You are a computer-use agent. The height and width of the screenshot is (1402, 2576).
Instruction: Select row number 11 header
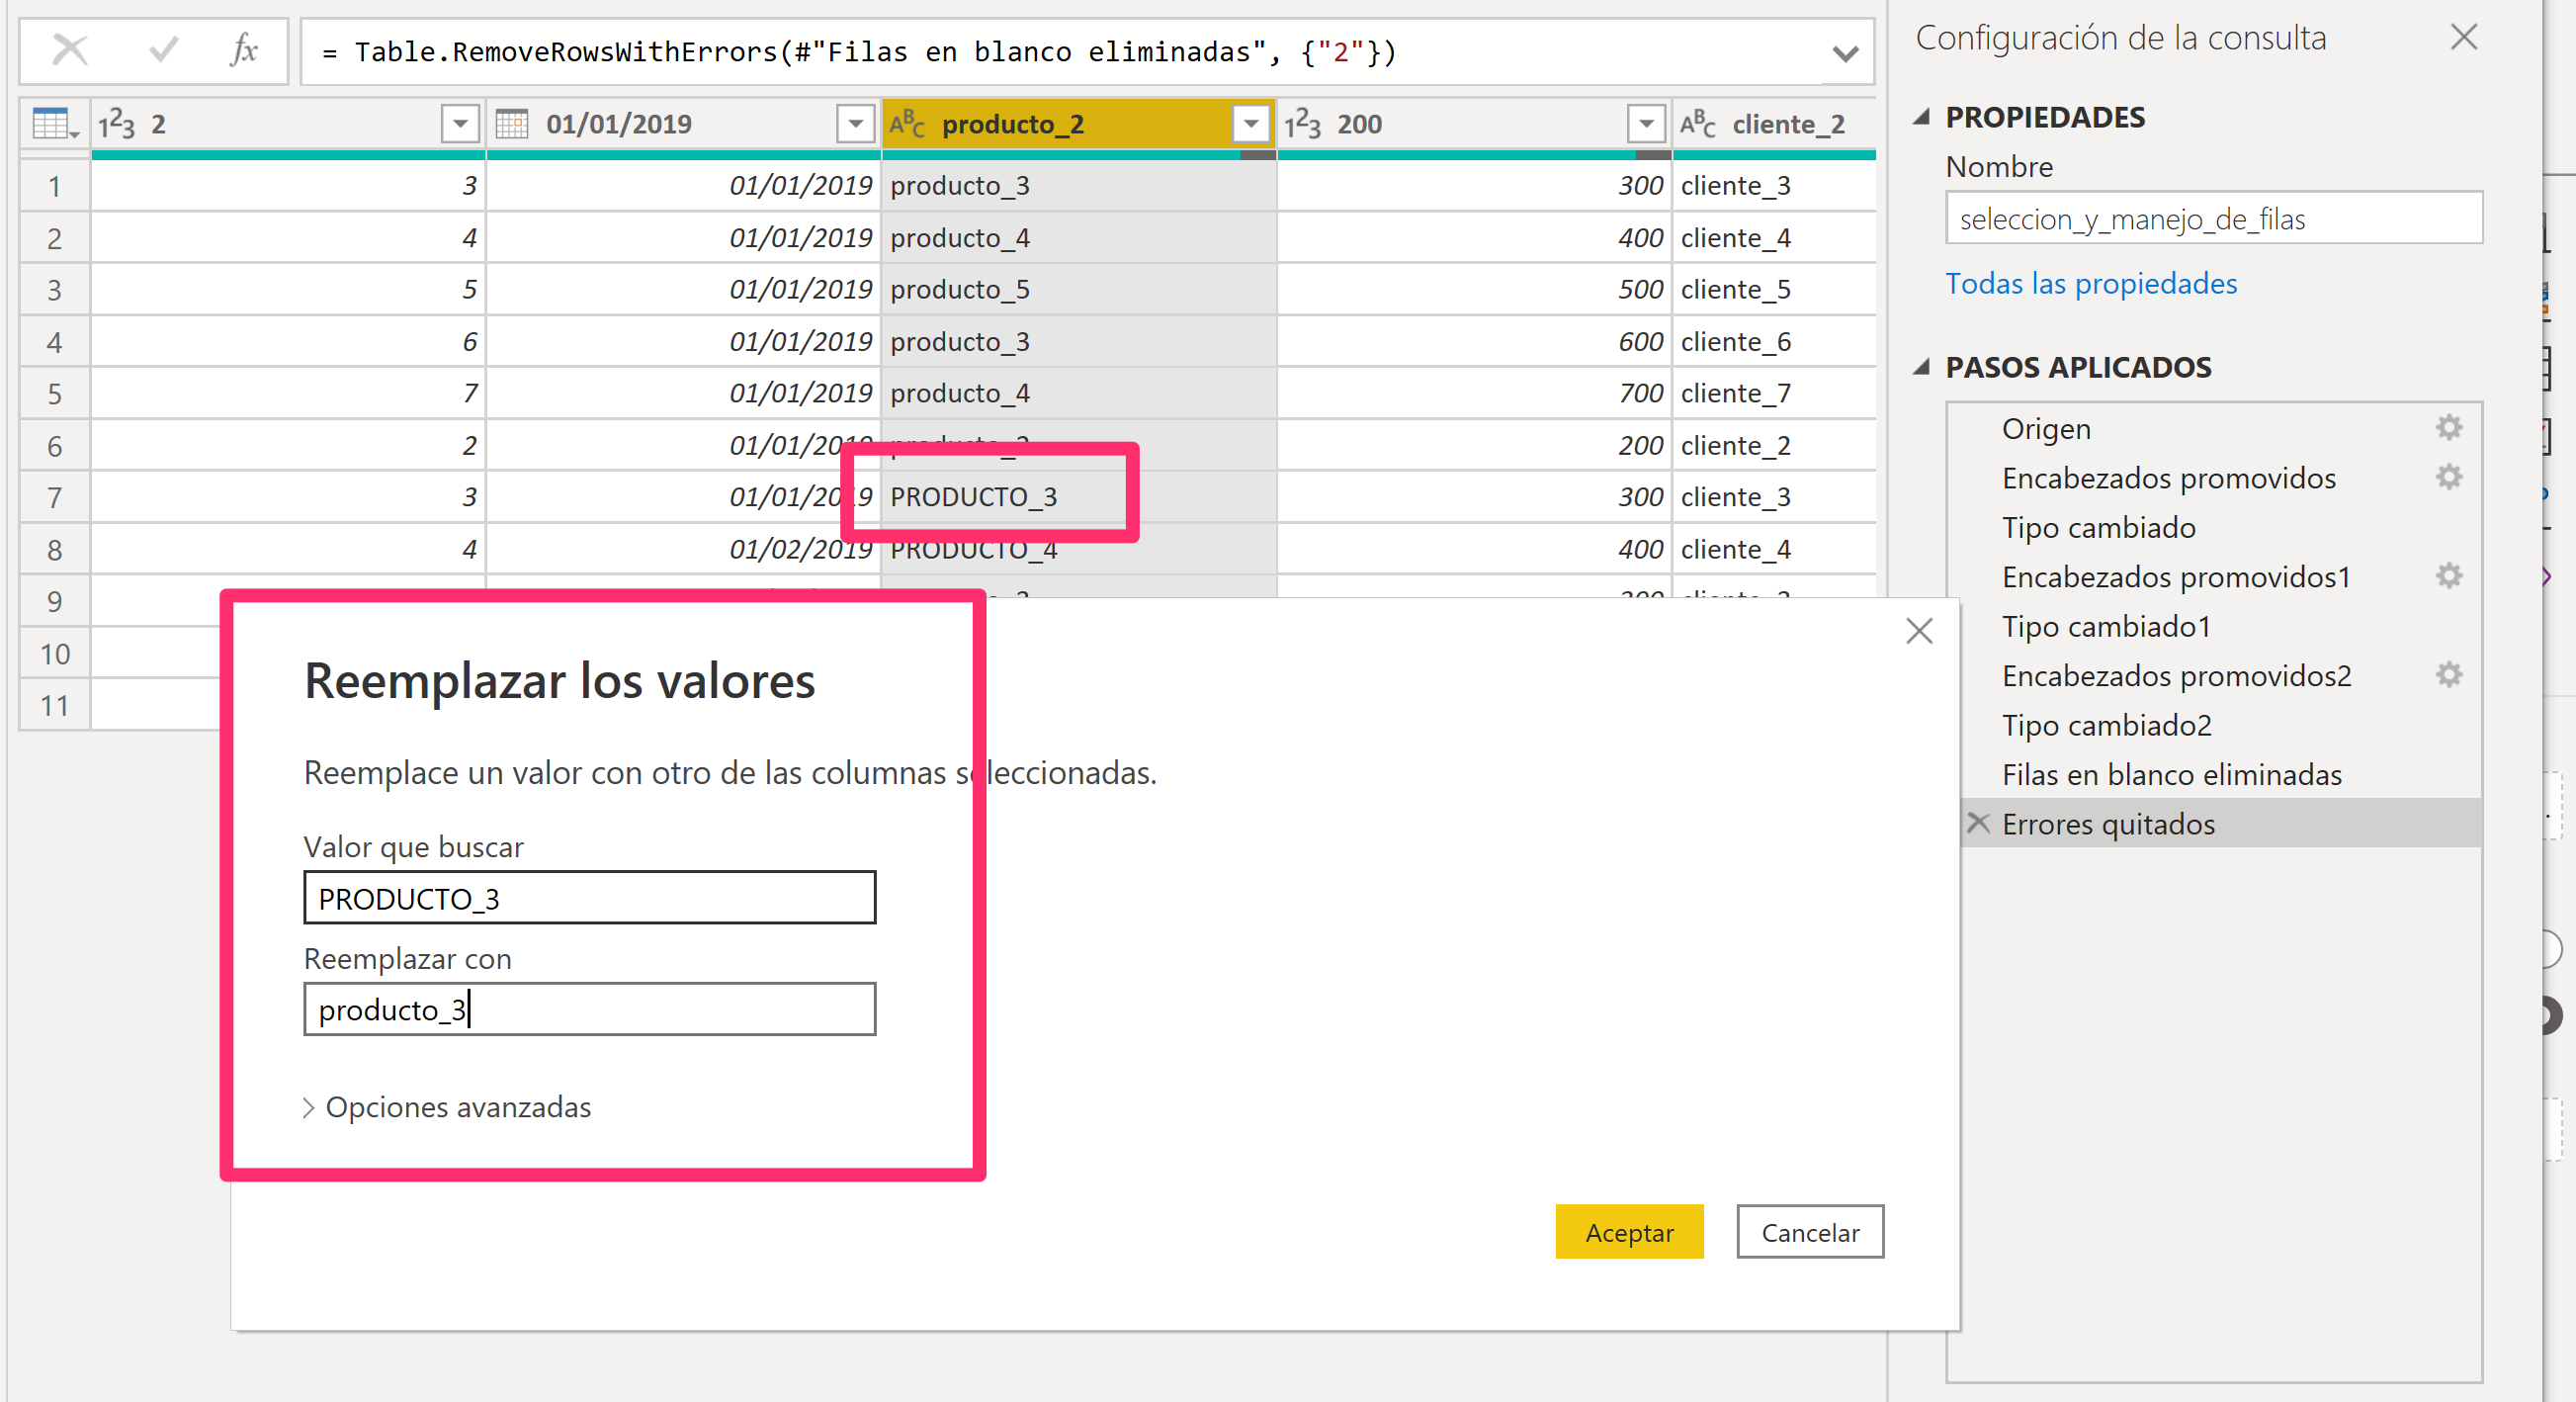click(55, 706)
